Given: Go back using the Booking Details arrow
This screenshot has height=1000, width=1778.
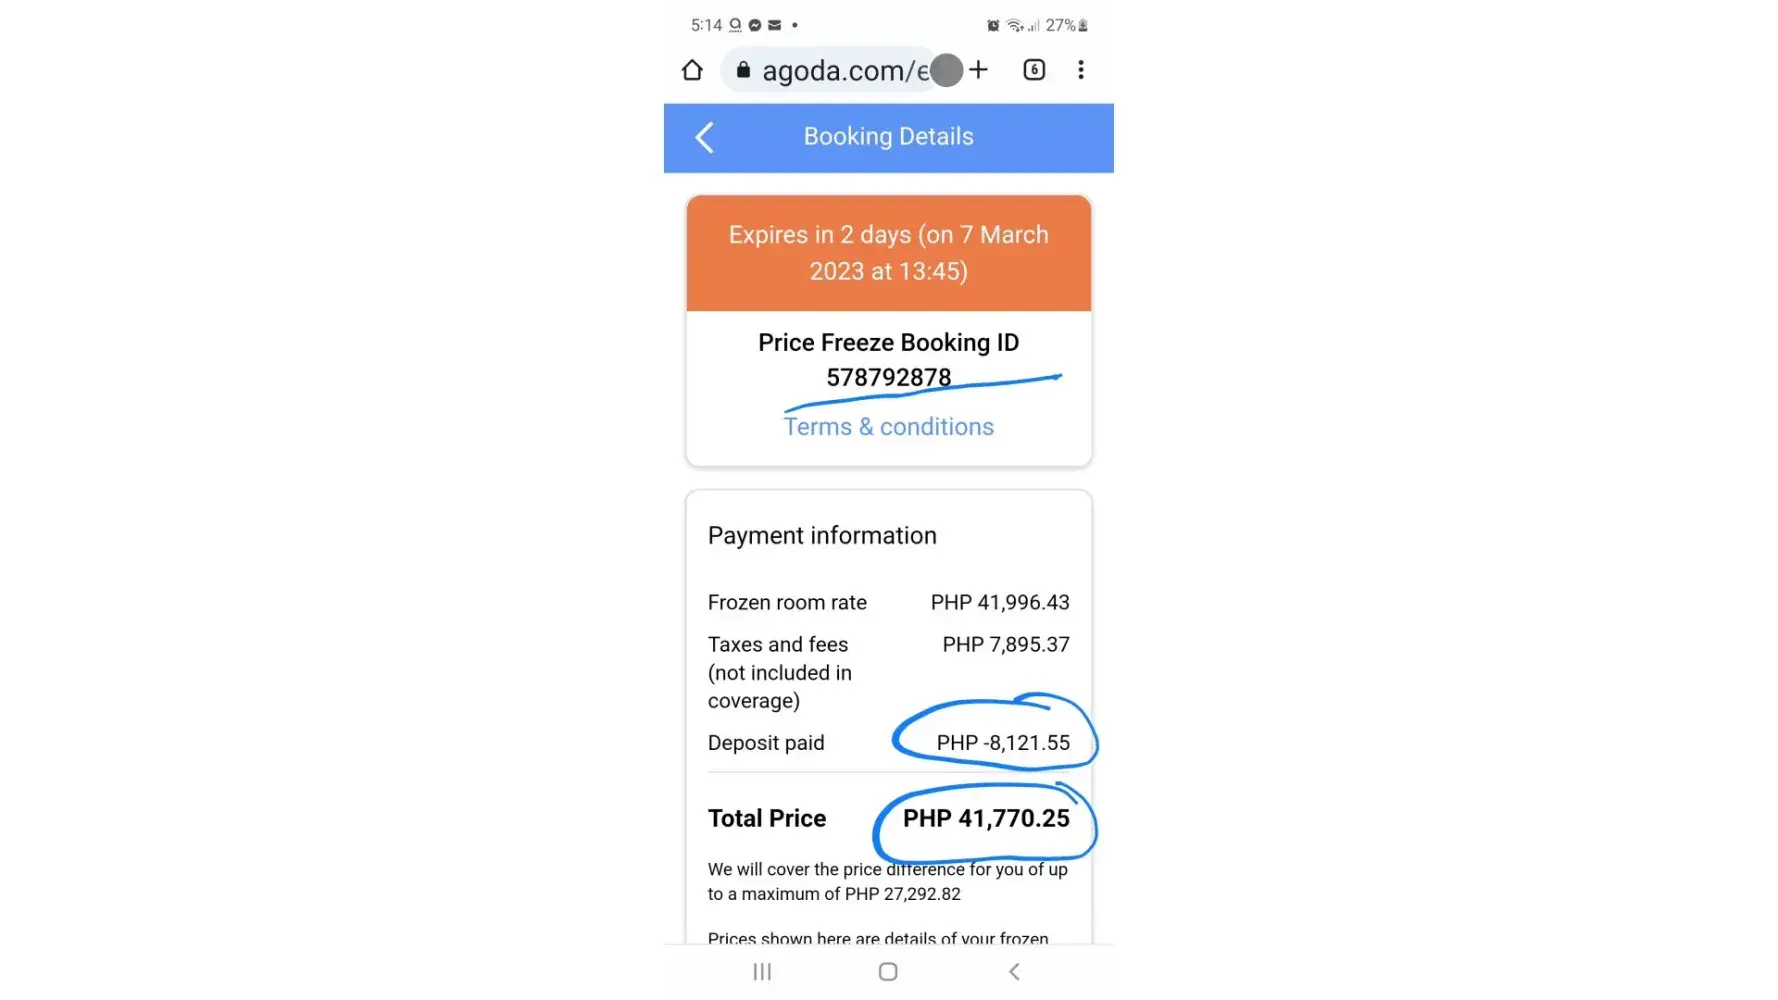Looking at the screenshot, I should [x=705, y=137].
